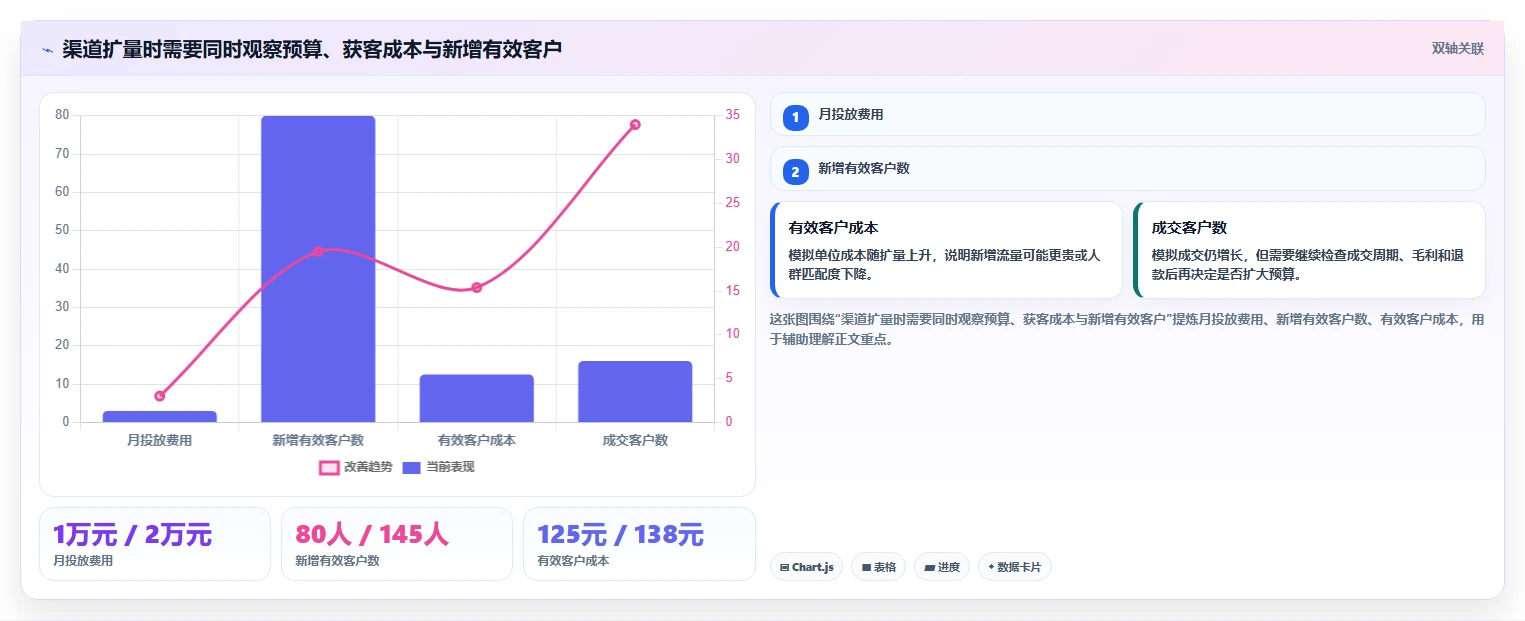The height and width of the screenshot is (621, 1525).
Task: Click the Chart.js tag chip
Action: [x=806, y=567]
